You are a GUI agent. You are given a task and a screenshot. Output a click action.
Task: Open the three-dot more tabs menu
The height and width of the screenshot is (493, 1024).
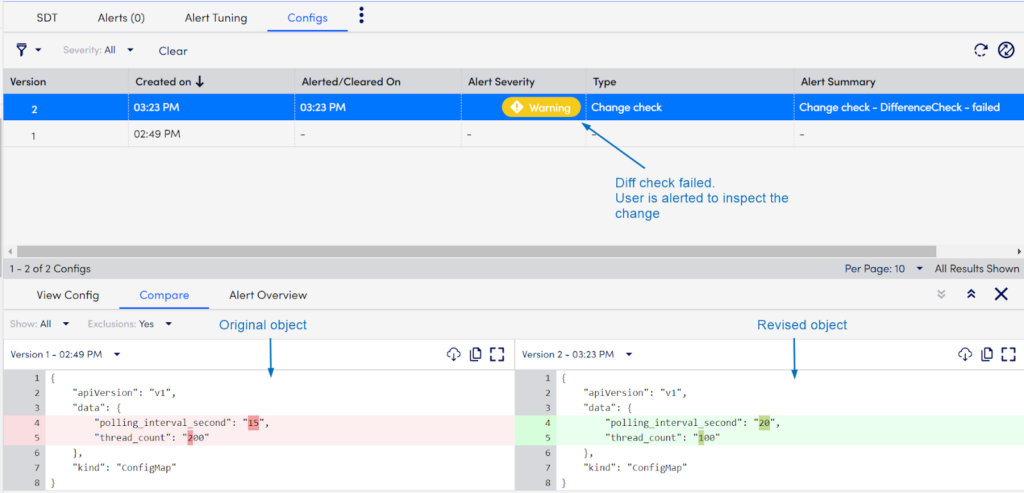361,16
